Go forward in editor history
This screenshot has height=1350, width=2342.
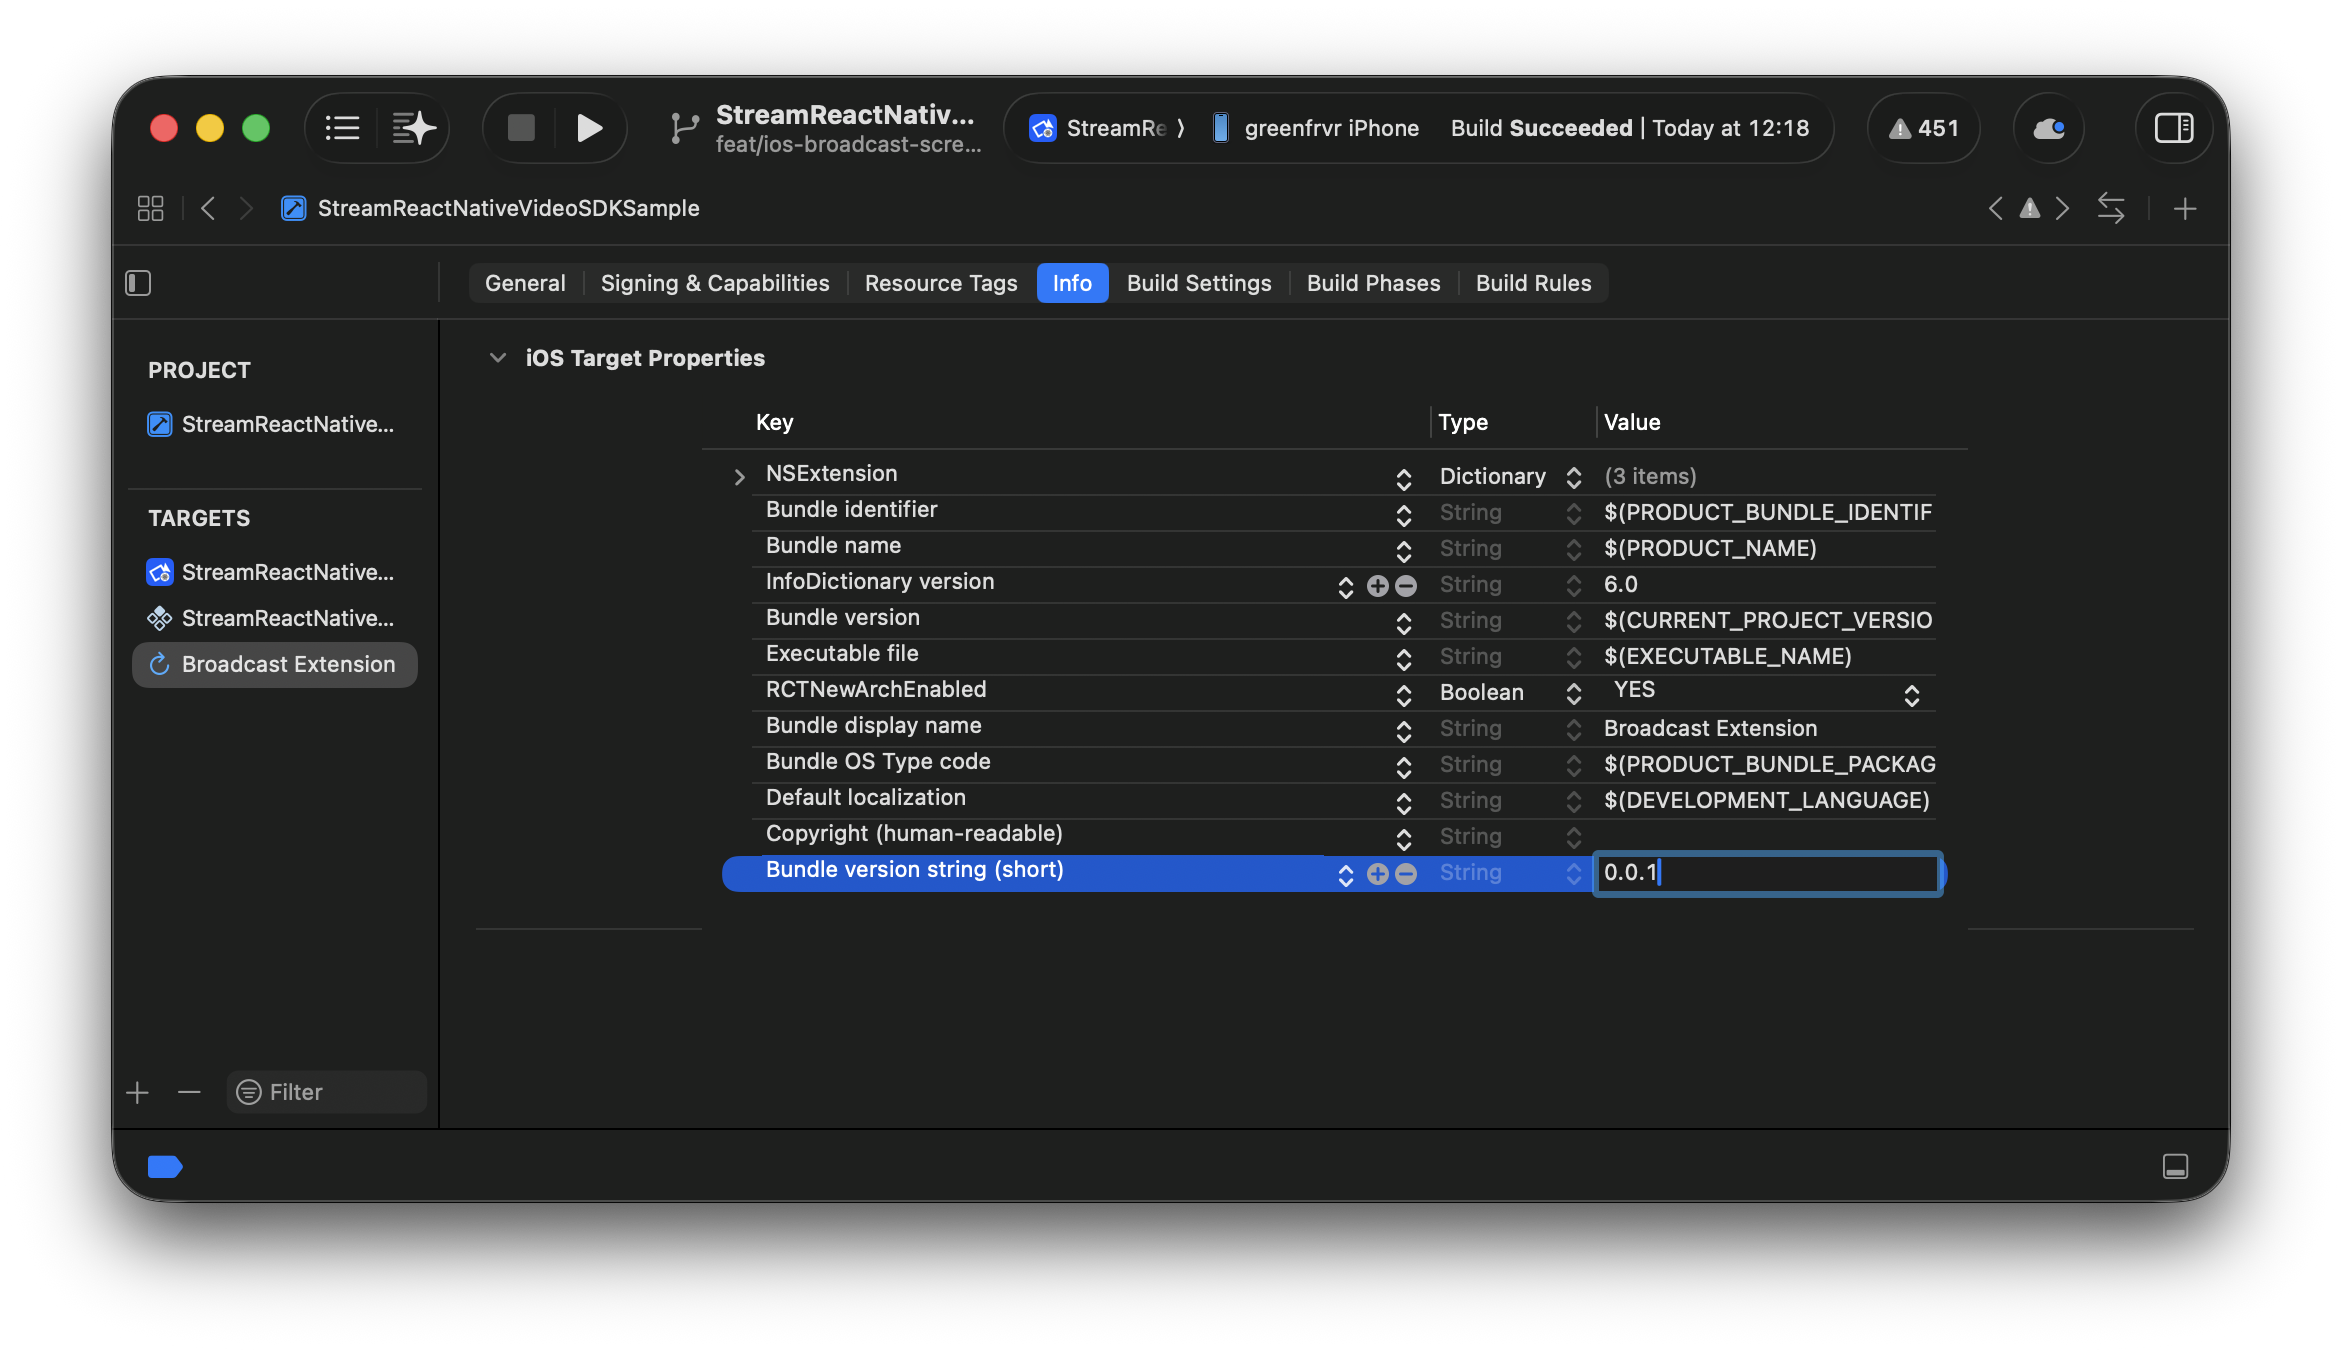tap(246, 208)
